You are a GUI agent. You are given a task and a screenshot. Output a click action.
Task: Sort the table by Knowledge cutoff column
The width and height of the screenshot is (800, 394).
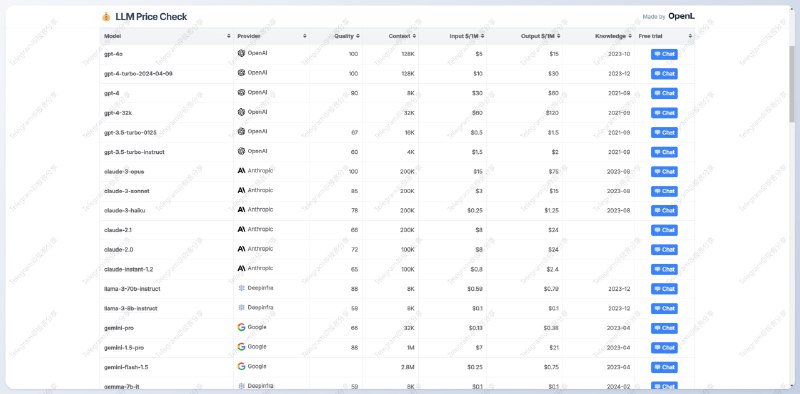point(630,36)
